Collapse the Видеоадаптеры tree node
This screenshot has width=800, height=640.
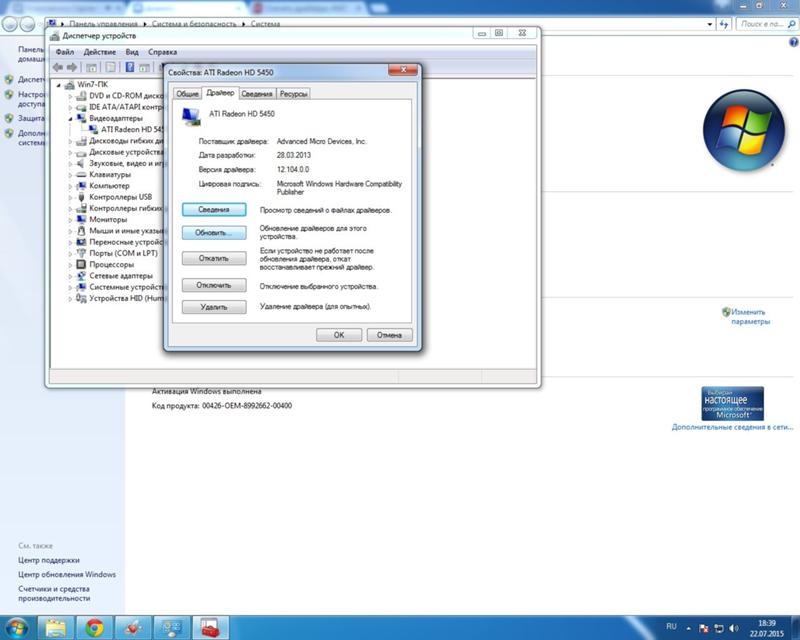(70, 119)
